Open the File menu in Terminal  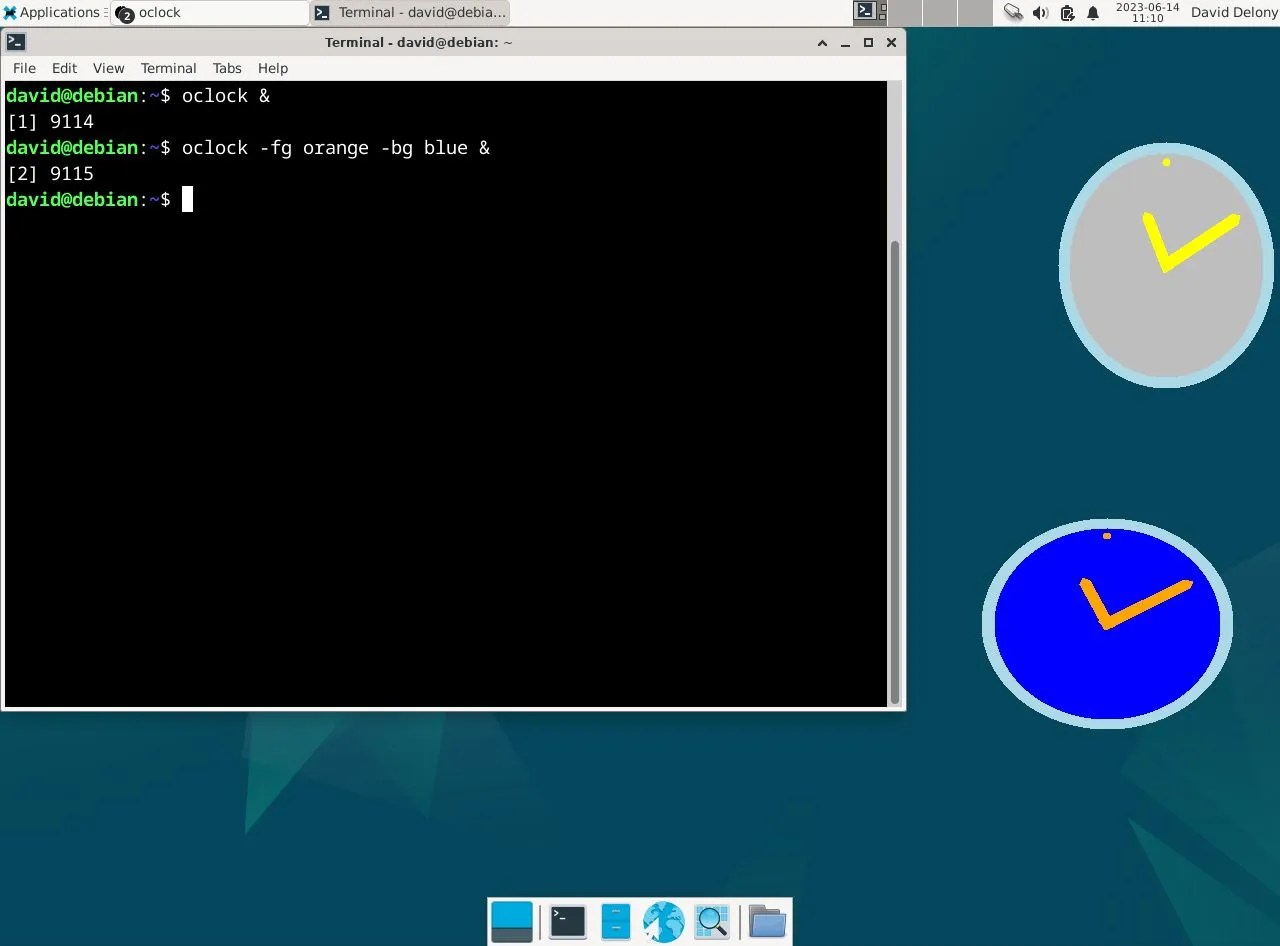tap(23, 68)
